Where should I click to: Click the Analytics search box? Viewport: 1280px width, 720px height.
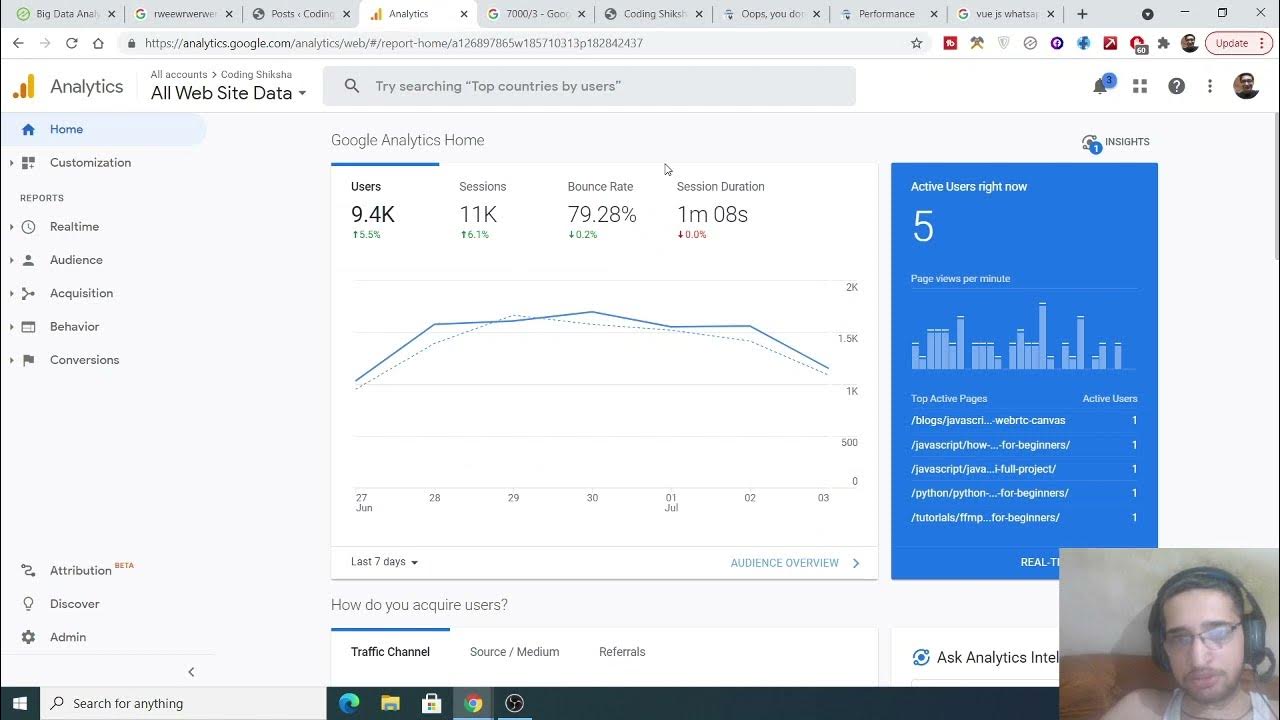pyautogui.click(x=590, y=86)
